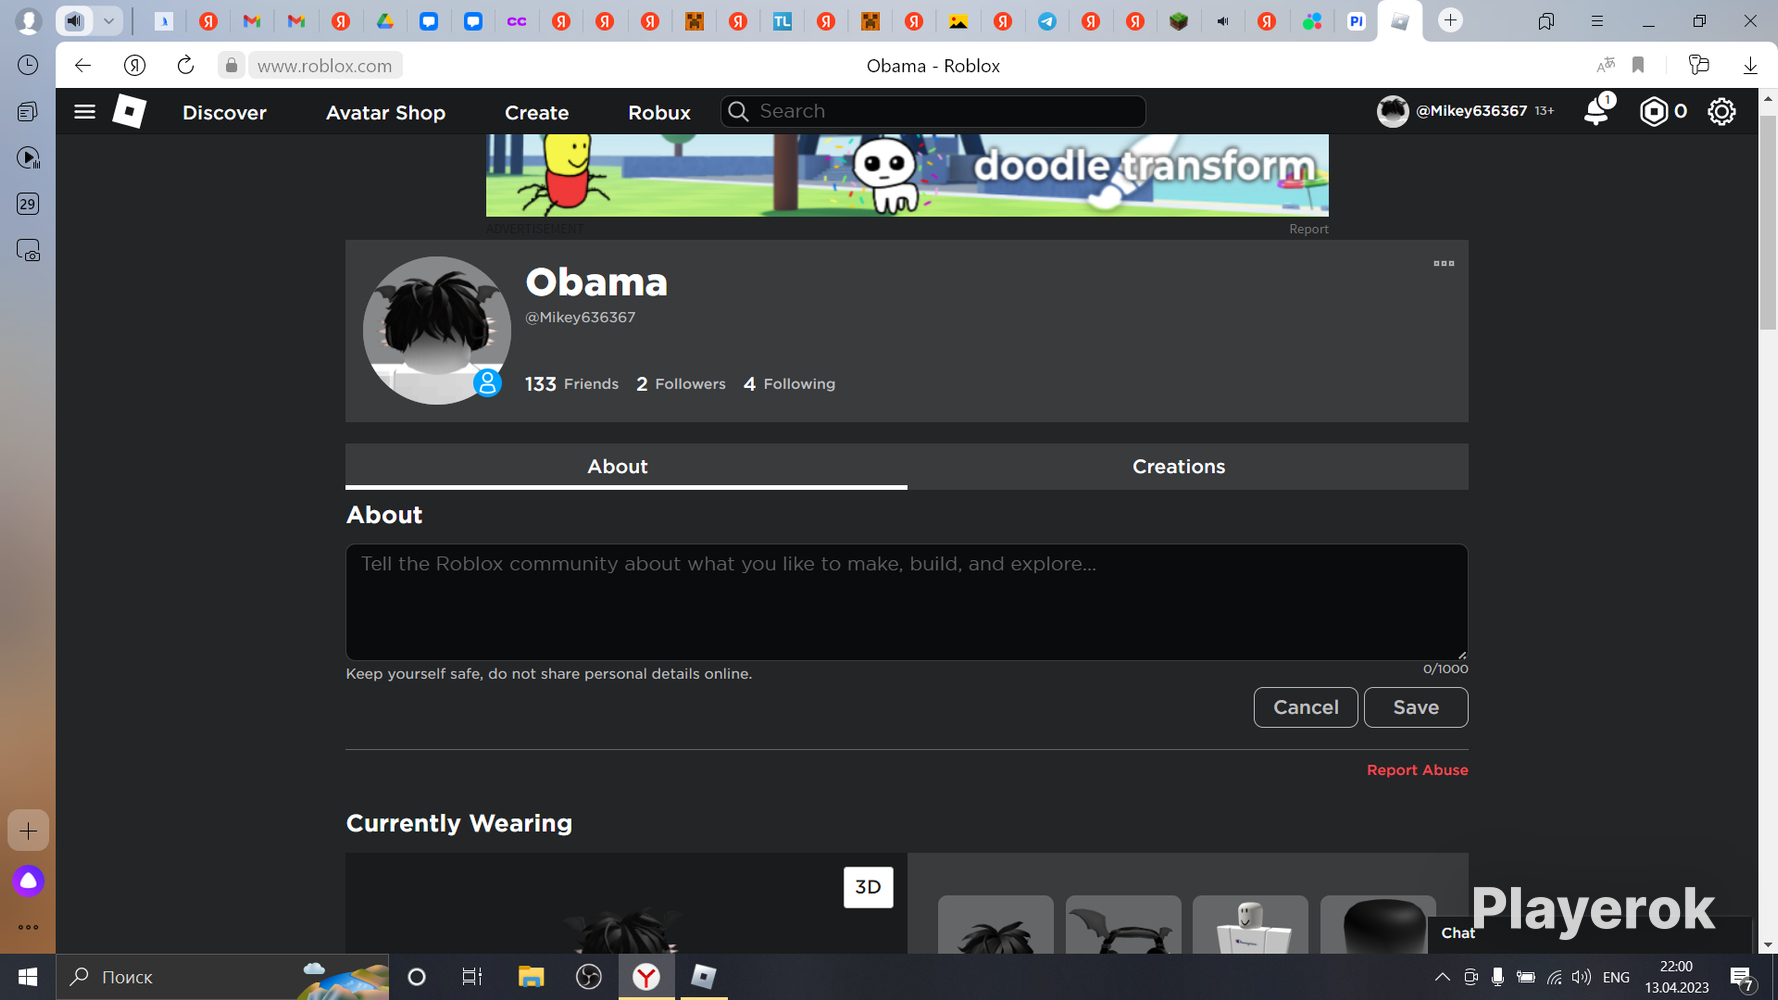Reload the Roblox page
The height and width of the screenshot is (1000, 1778).
tap(185, 66)
